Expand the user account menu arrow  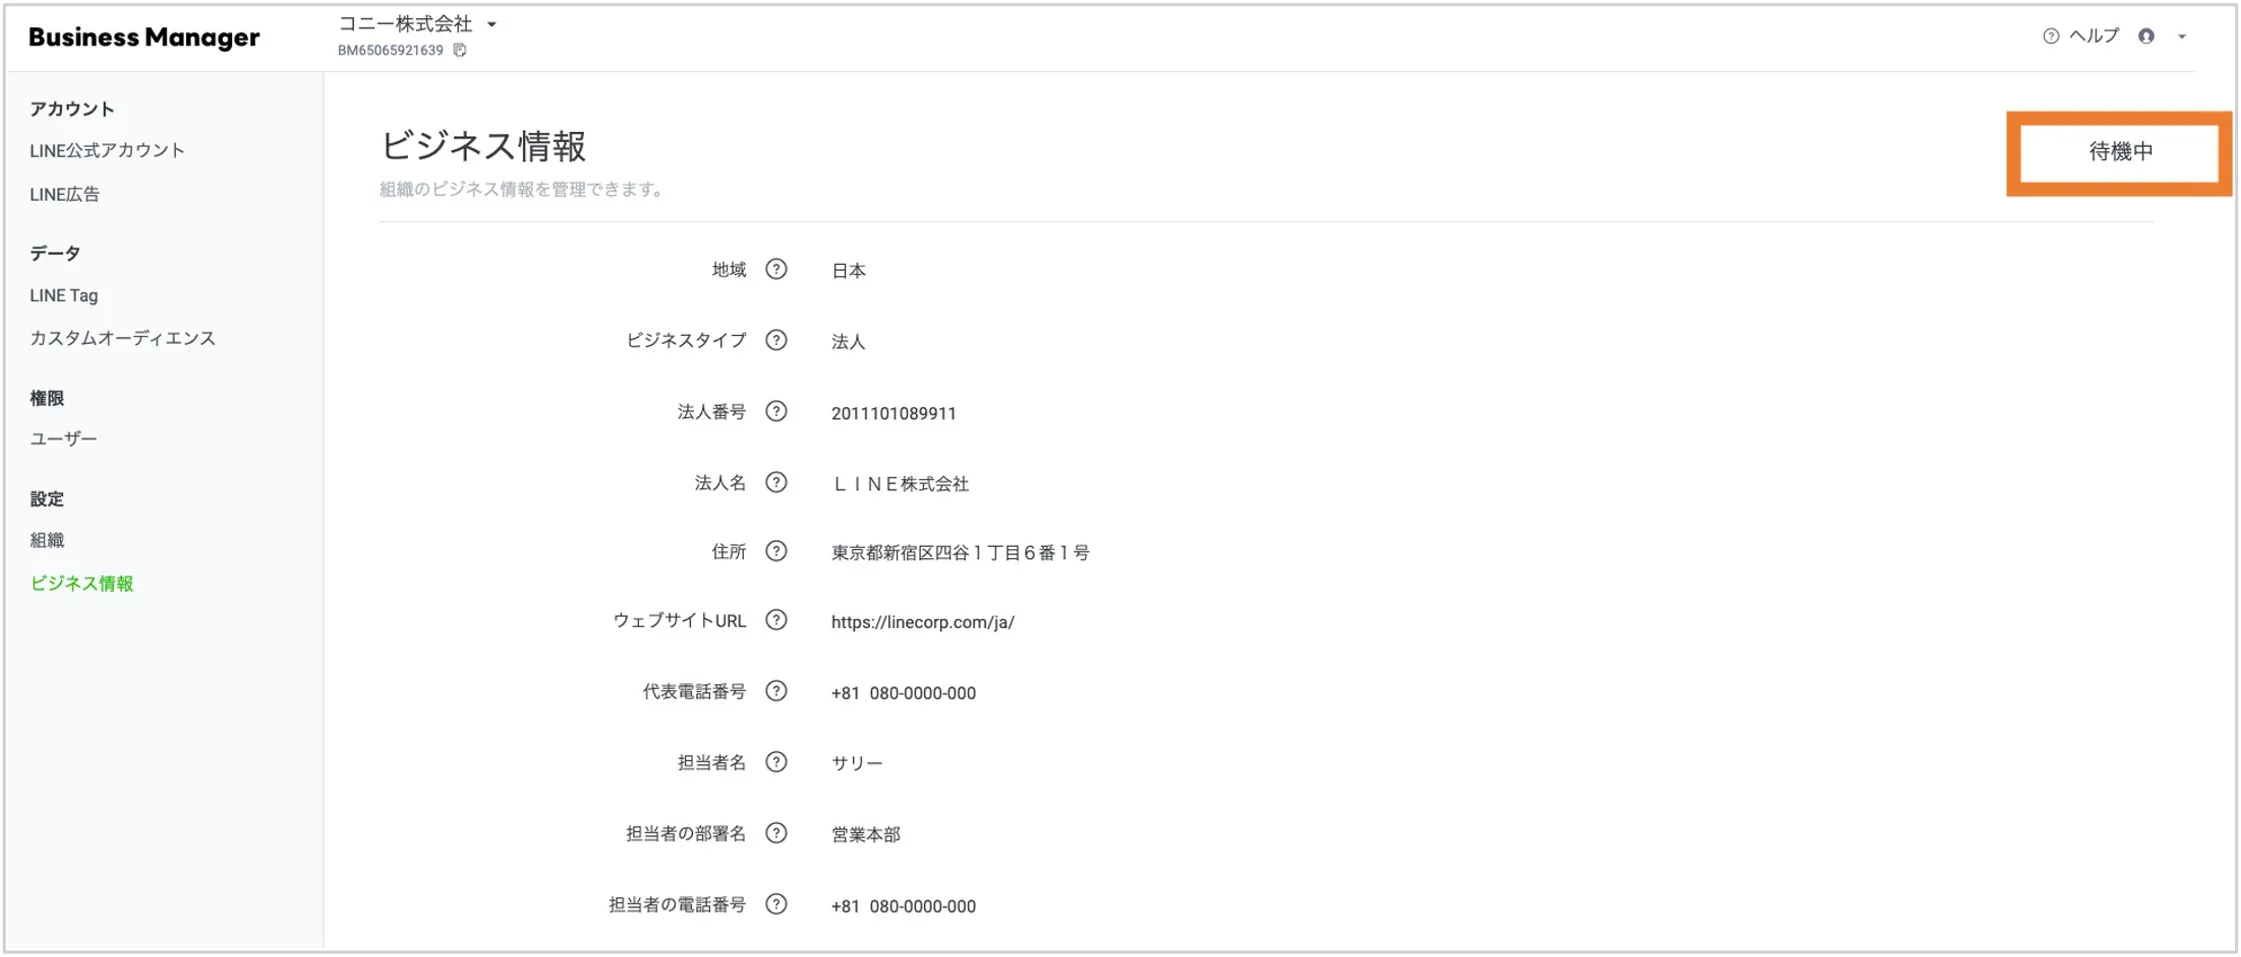[2182, 37]
